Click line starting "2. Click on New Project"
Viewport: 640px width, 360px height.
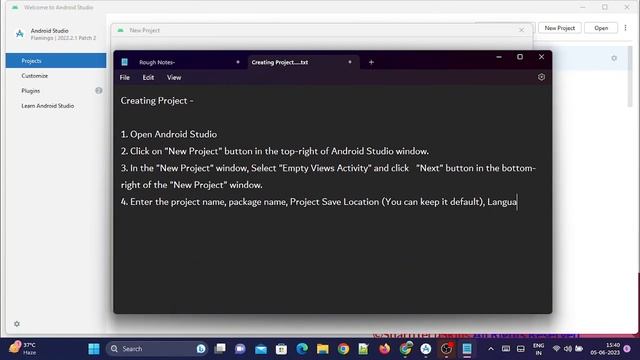[x=275, y=151]
